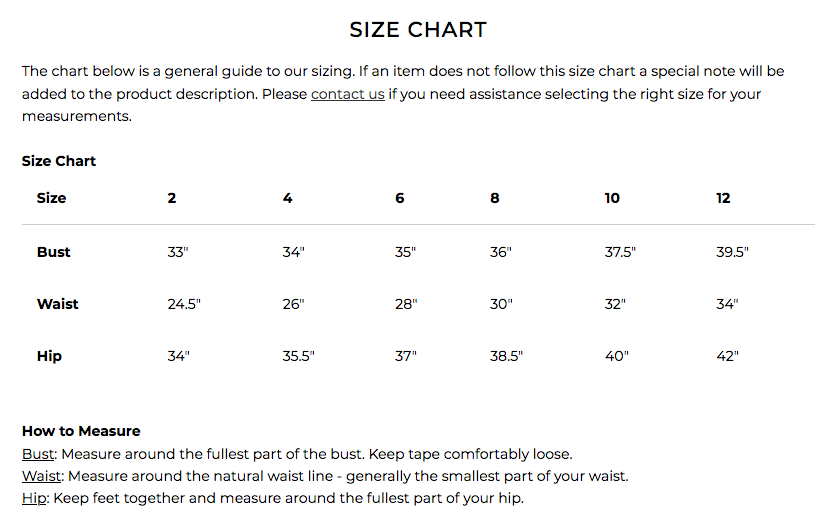
Task: Open the contact us link
Action: click(x=347, y=94)
